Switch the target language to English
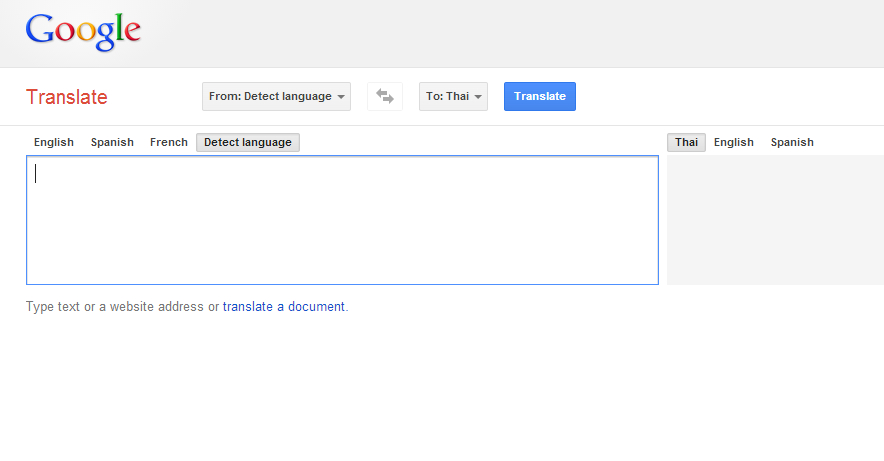Image resolution: width=884 pixels, height=461 pixels. click(734, 142)
